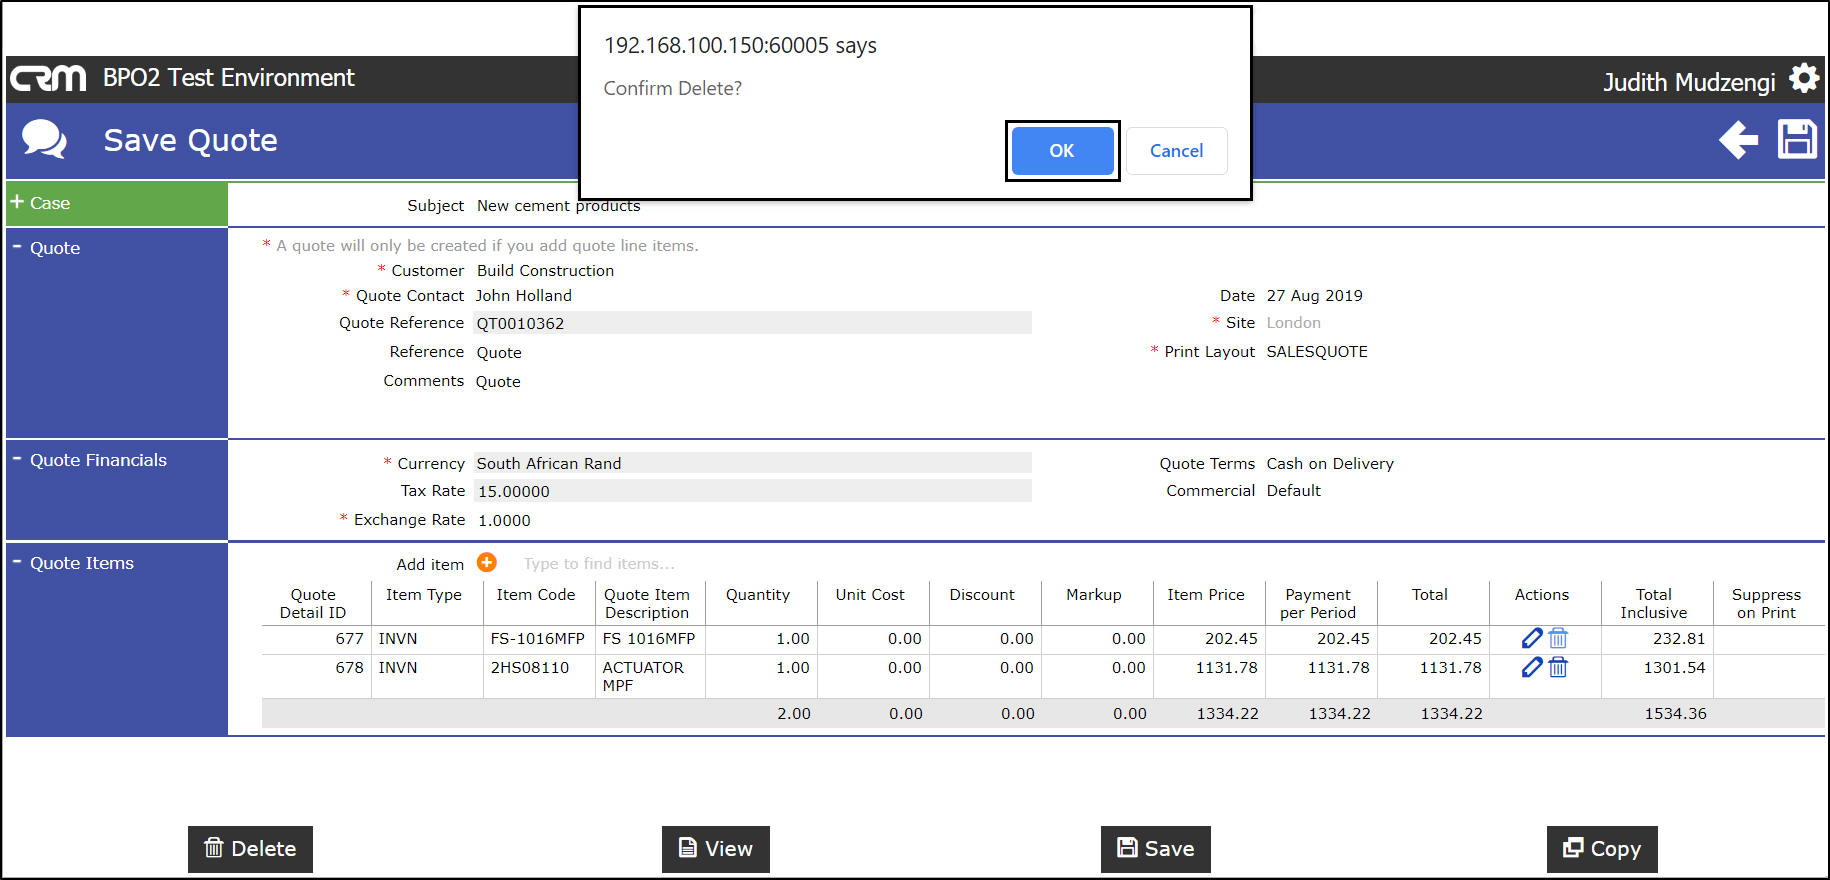
Task: Click the View button at bottom
Action: 716,849
